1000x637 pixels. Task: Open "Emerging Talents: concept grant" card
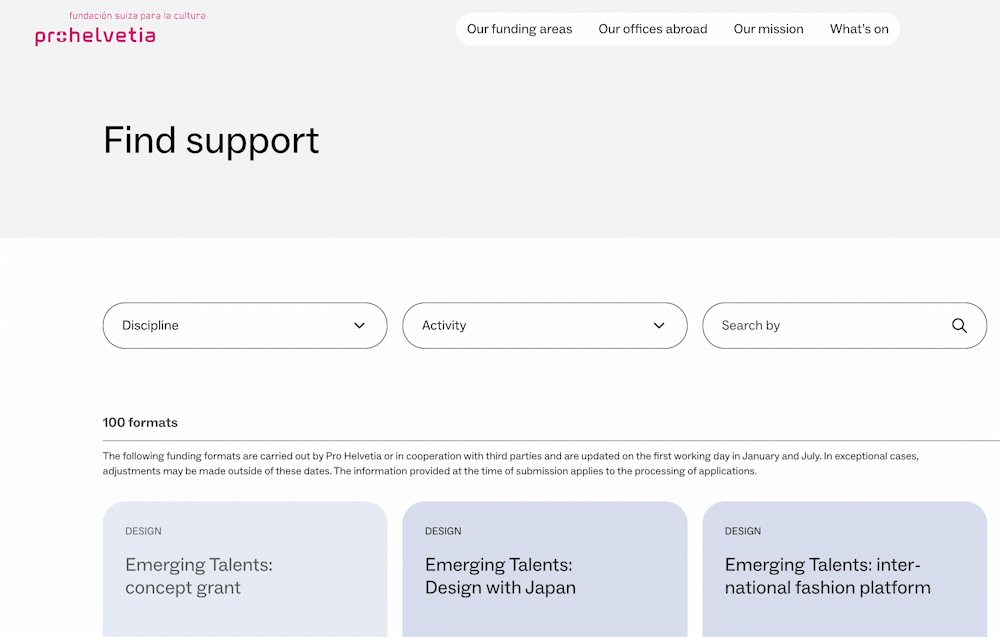198,576
